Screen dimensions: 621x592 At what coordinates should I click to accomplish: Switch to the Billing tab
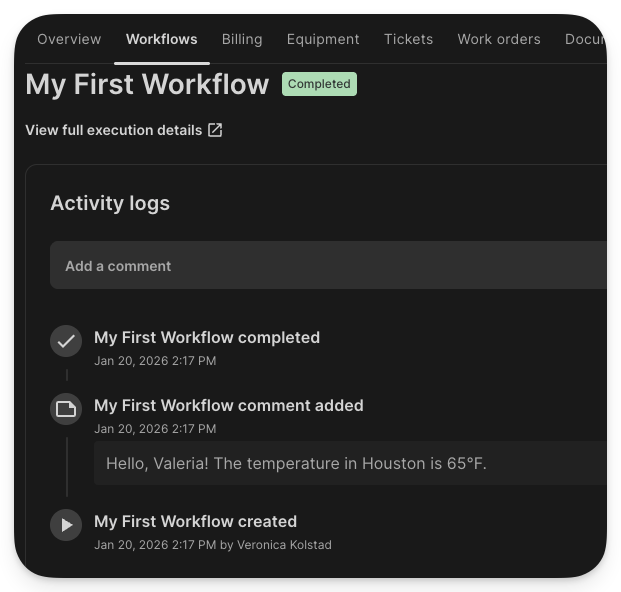coord(242,39)
